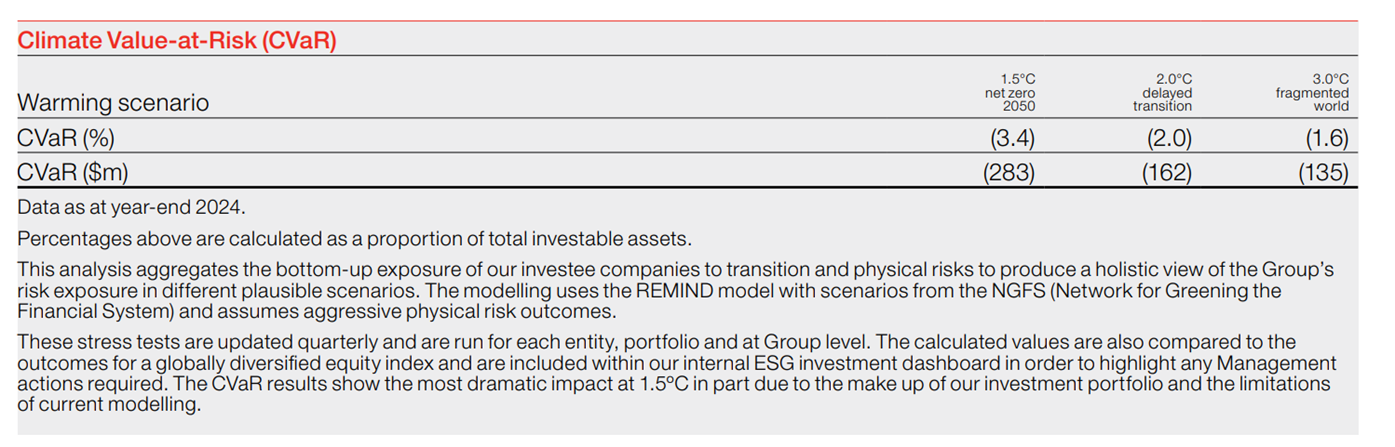Select the 'Network for Greening the' text
This screenshot has width=1395, height=447.
(x=1181, y=291)
